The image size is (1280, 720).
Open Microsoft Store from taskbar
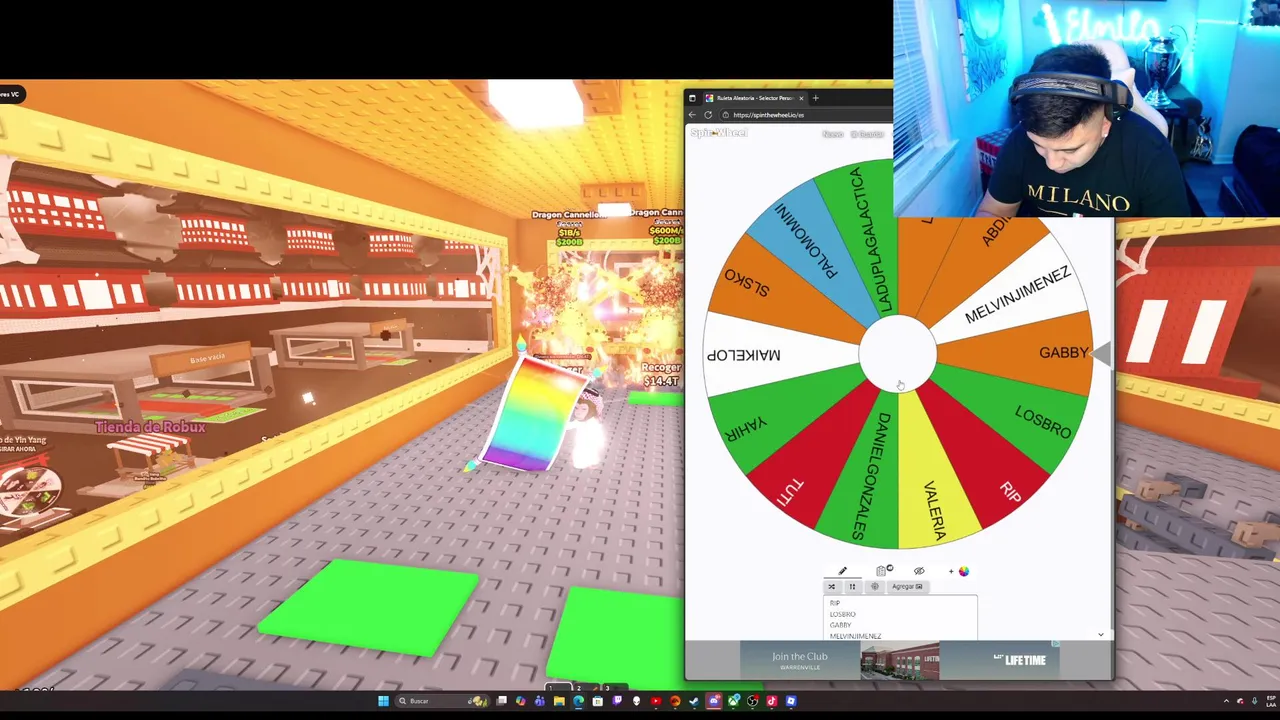[x=597, y=701]
